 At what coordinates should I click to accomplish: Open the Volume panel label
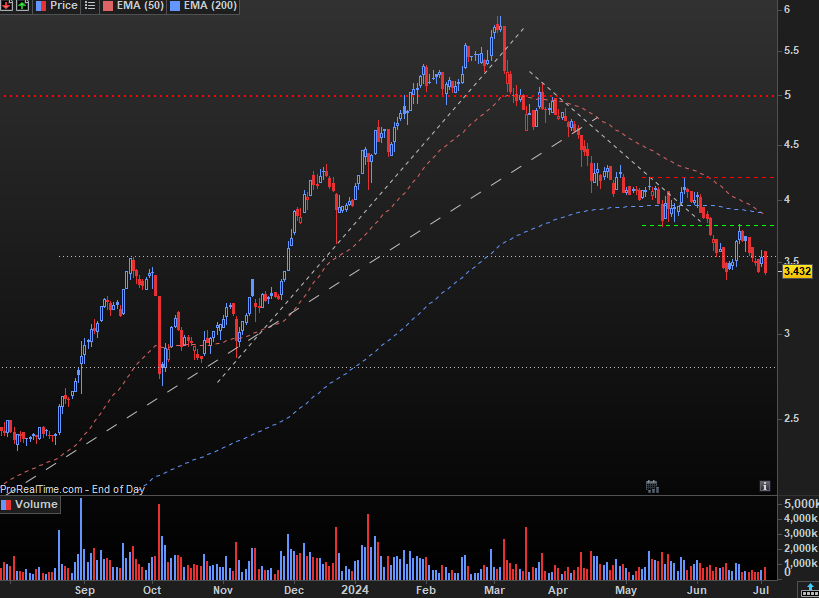36,504
